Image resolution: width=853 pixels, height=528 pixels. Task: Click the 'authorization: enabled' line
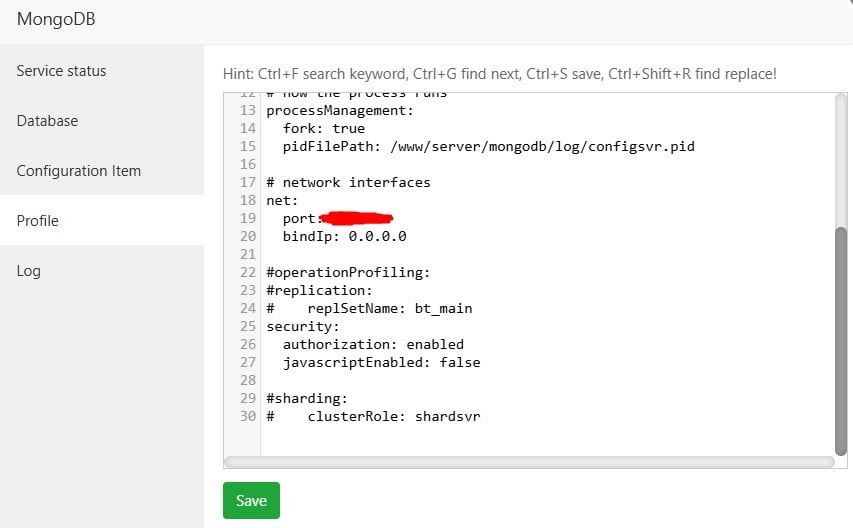[x=373, y=344]
